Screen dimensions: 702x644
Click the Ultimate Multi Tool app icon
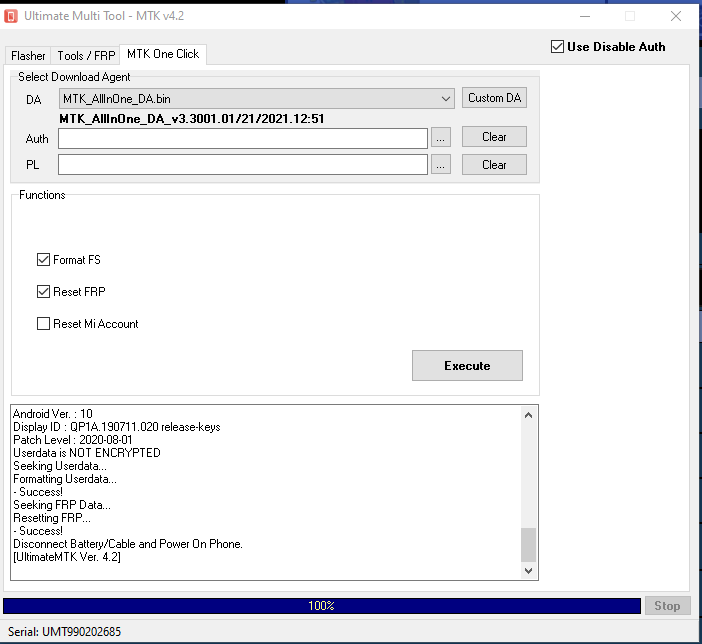[x=11, y=16]
